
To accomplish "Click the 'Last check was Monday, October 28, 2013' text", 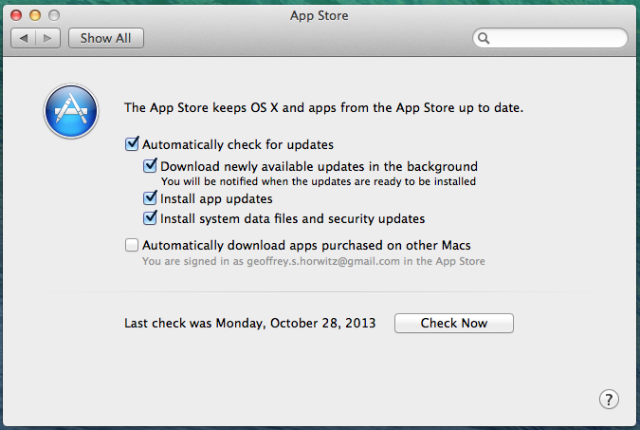I will [x=250, y=323].
